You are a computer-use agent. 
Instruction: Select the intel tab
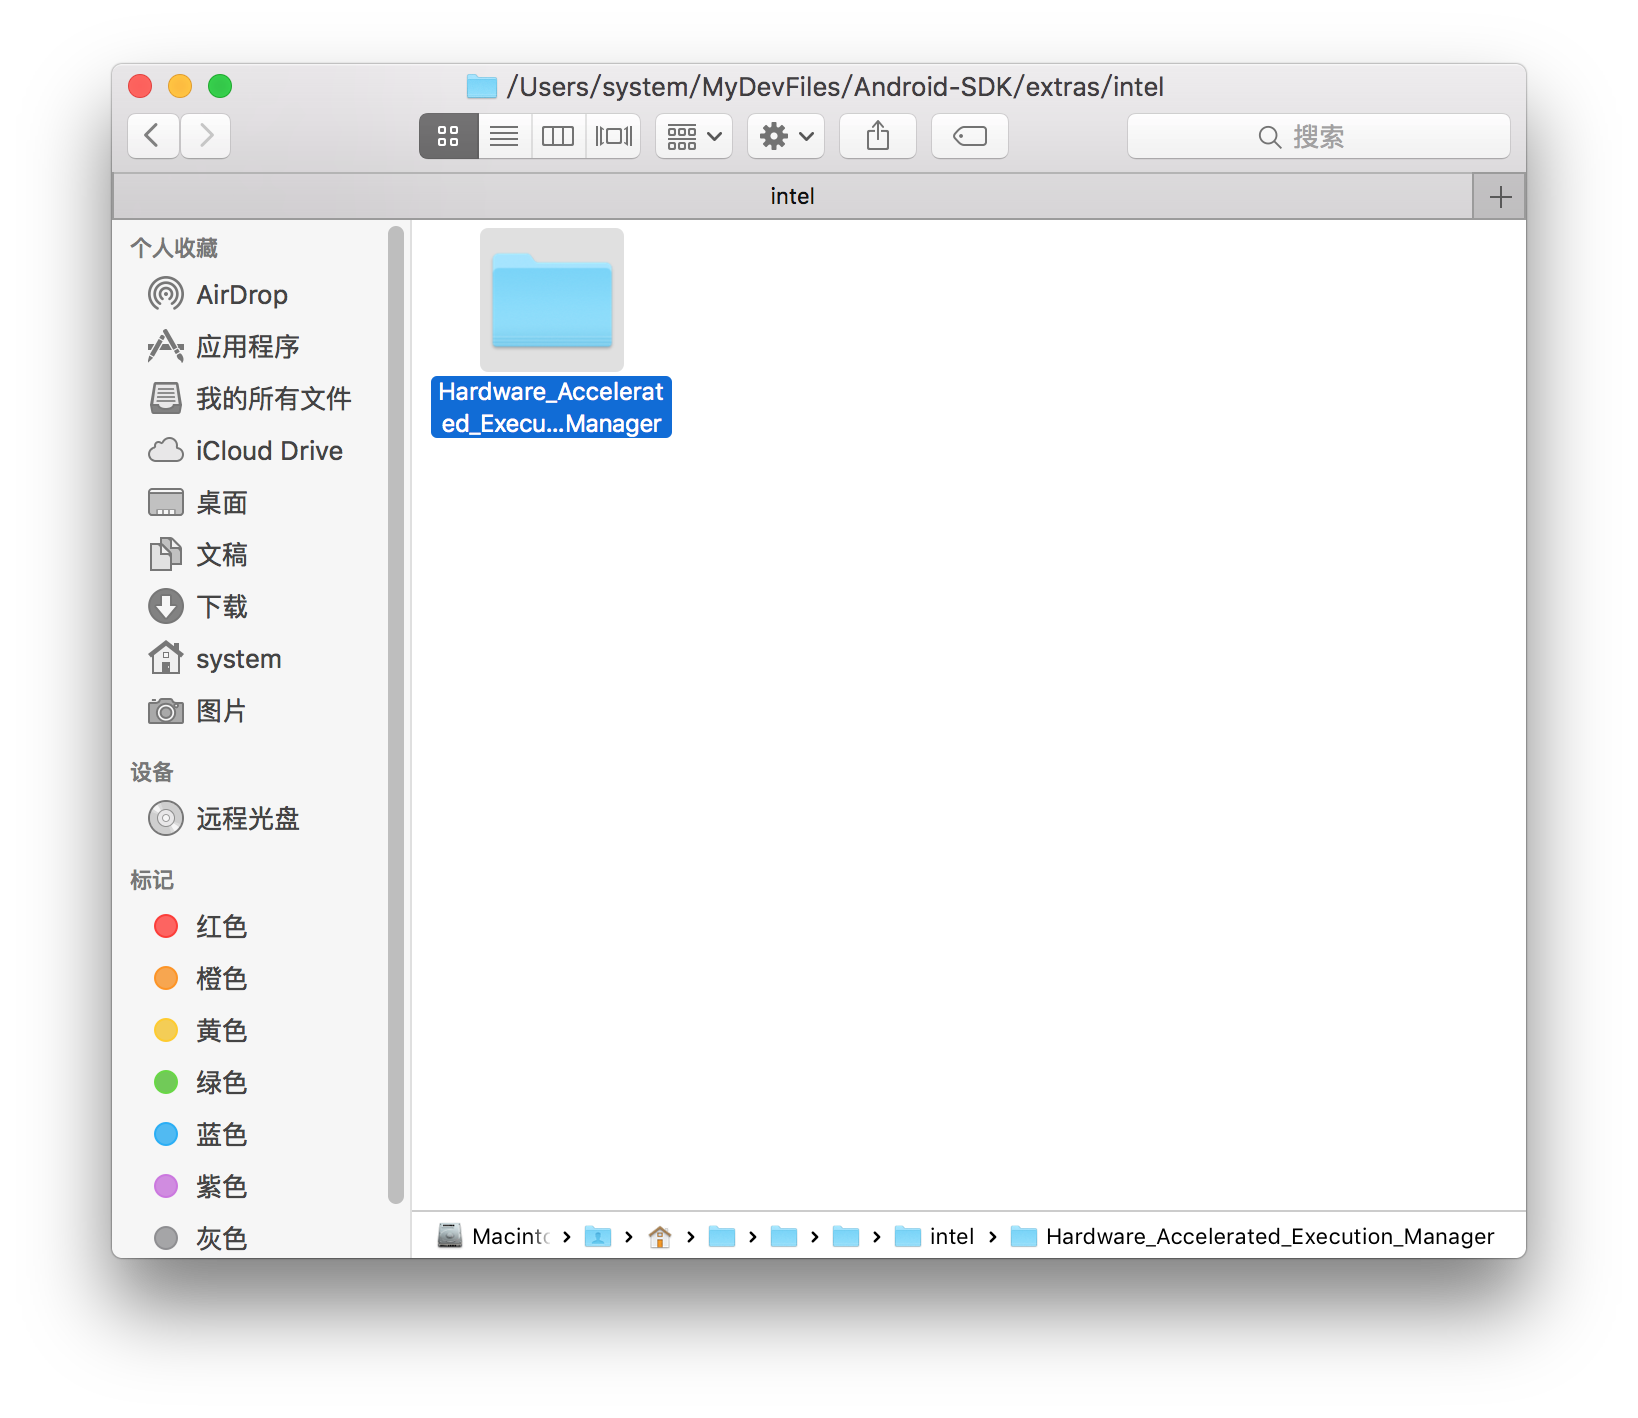tap(792, 196)
